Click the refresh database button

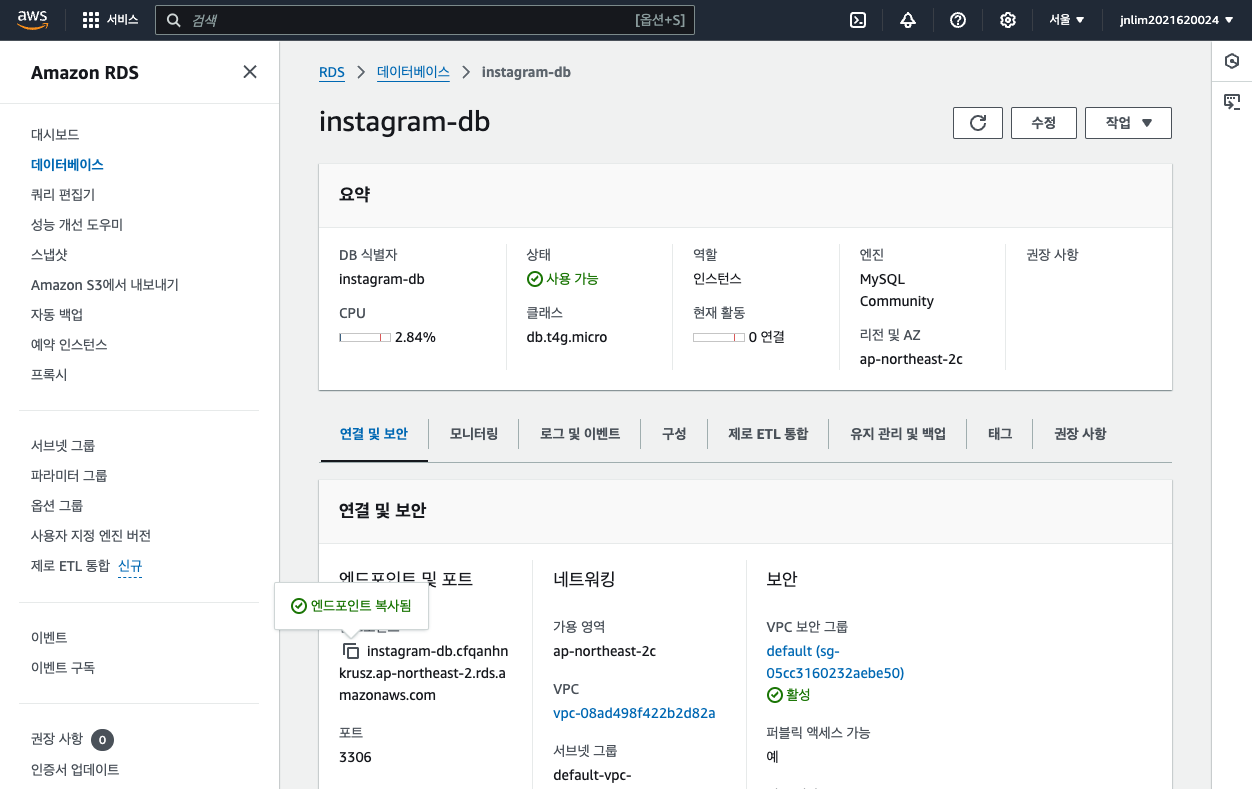point(978,122)
